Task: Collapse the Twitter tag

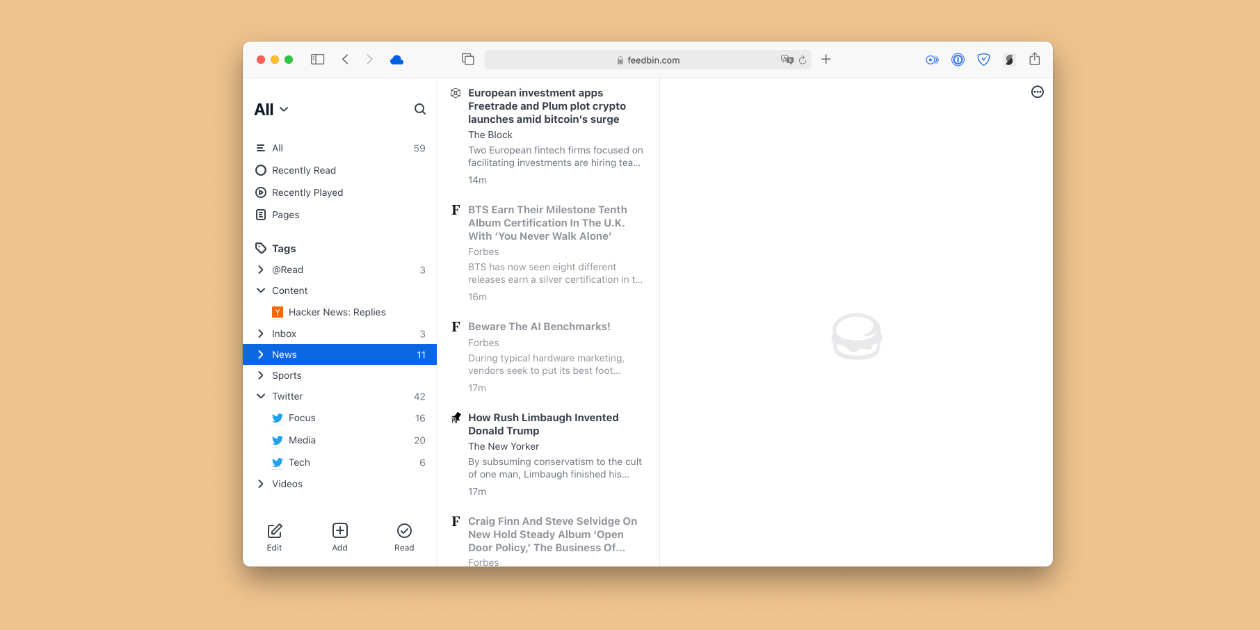Action: pos(261,397)
